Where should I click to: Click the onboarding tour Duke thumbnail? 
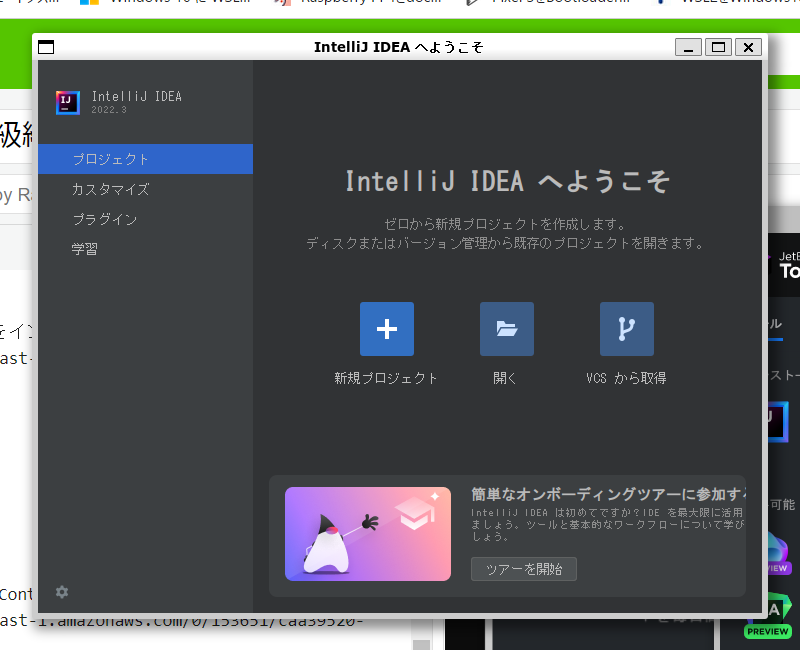[x=368, y=534]
